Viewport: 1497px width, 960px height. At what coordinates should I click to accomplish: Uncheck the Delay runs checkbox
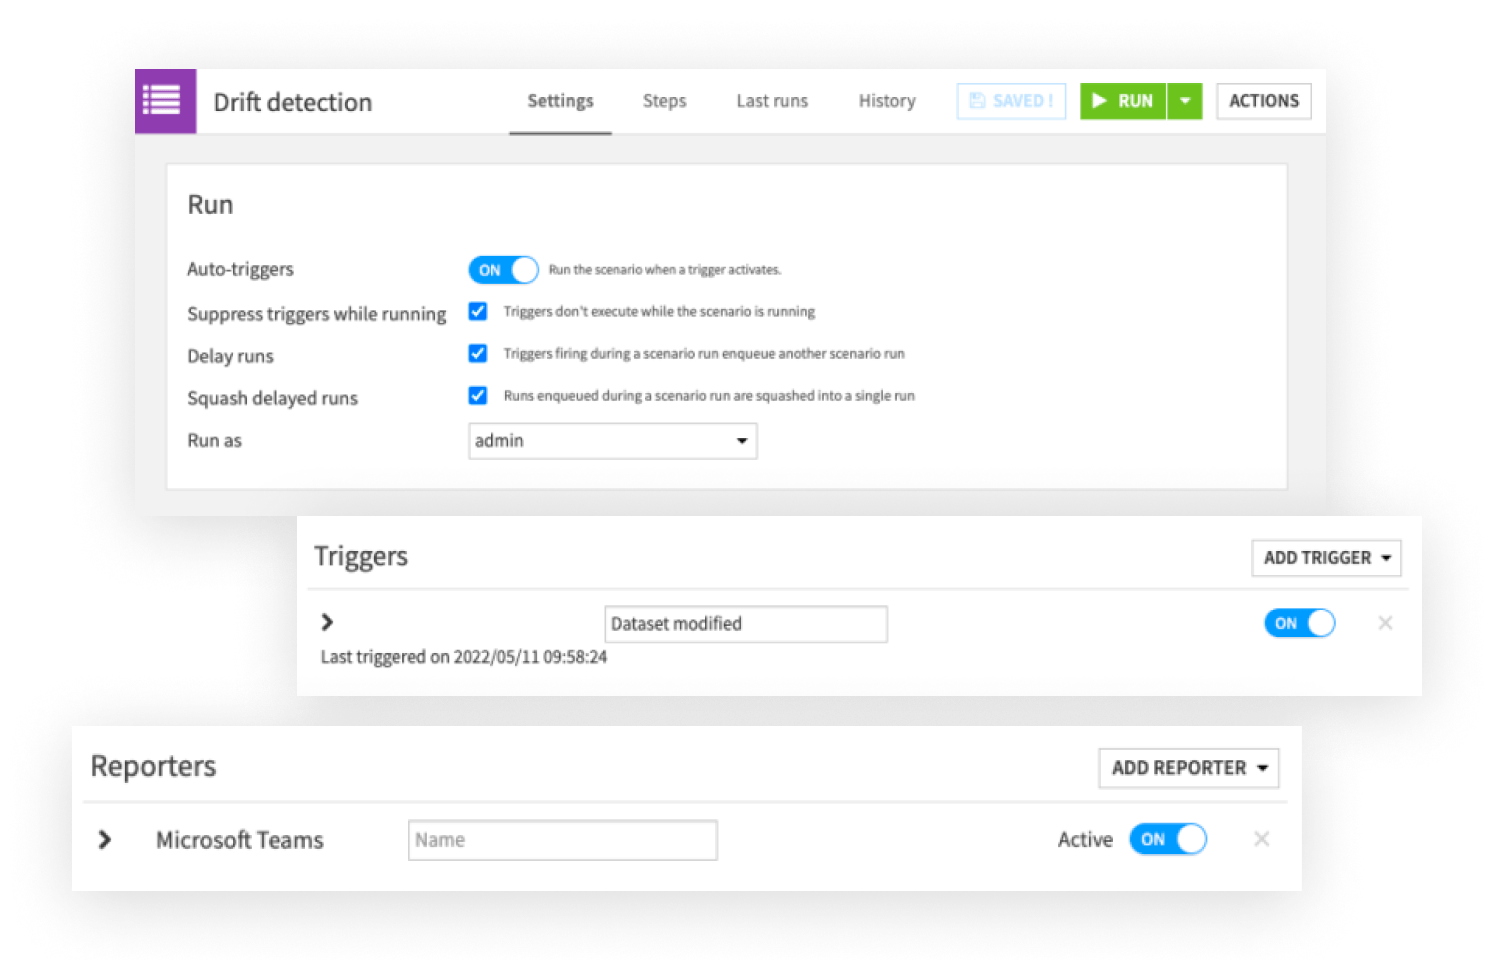pyautogui.click(x=478, y=354)
